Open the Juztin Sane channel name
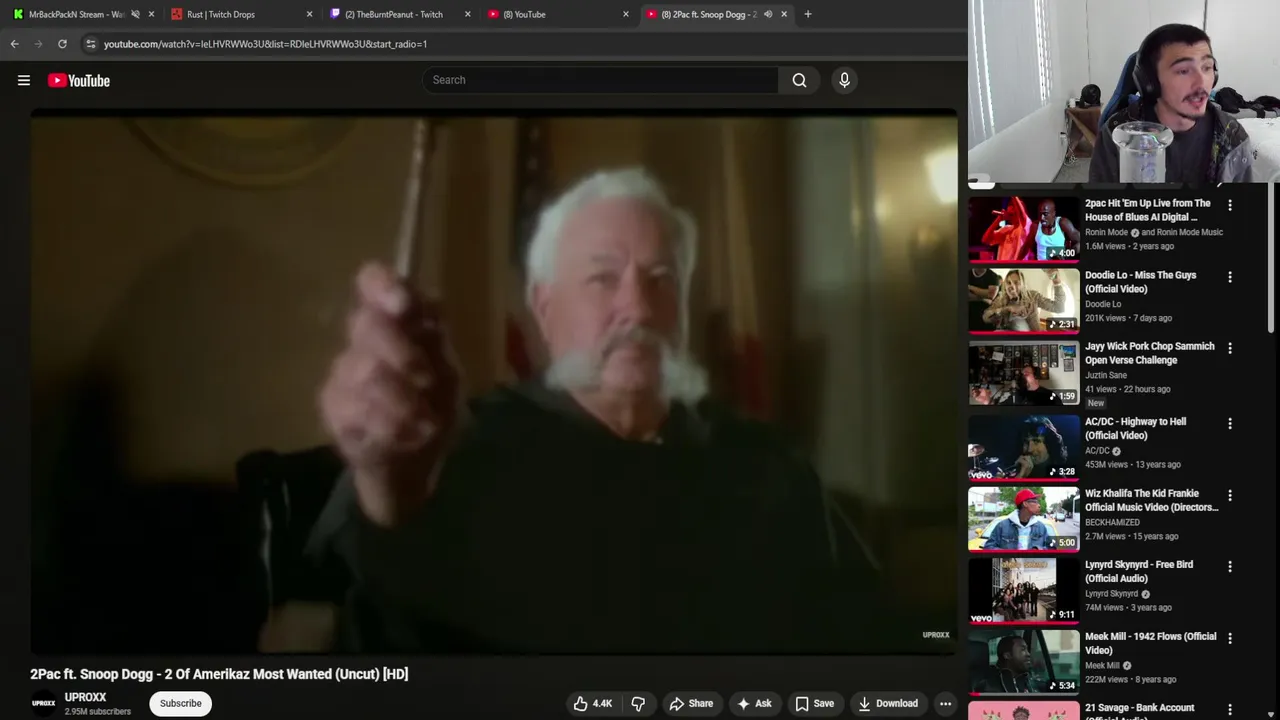The width and height of the screenshot is (1280, 720). (1106, 375)
